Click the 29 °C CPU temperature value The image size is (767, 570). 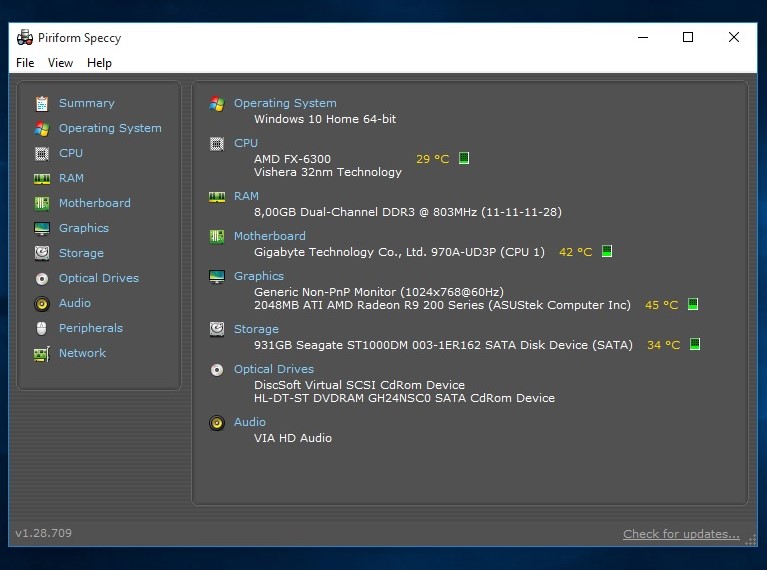coord(432,159)
